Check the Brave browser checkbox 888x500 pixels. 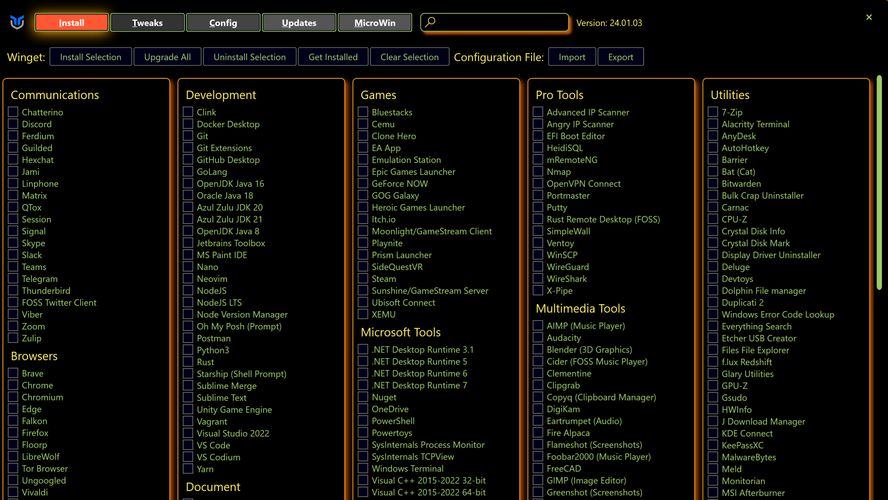point(13,373)
